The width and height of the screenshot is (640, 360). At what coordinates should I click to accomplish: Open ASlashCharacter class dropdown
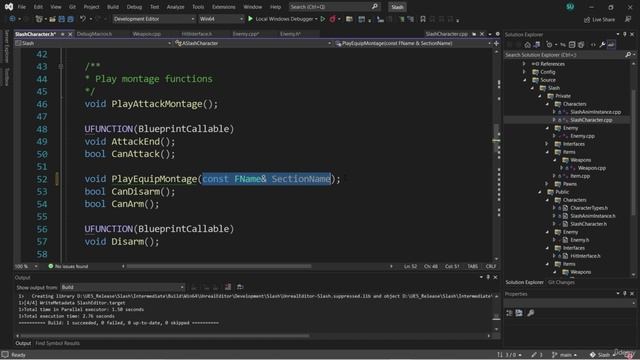252,43
